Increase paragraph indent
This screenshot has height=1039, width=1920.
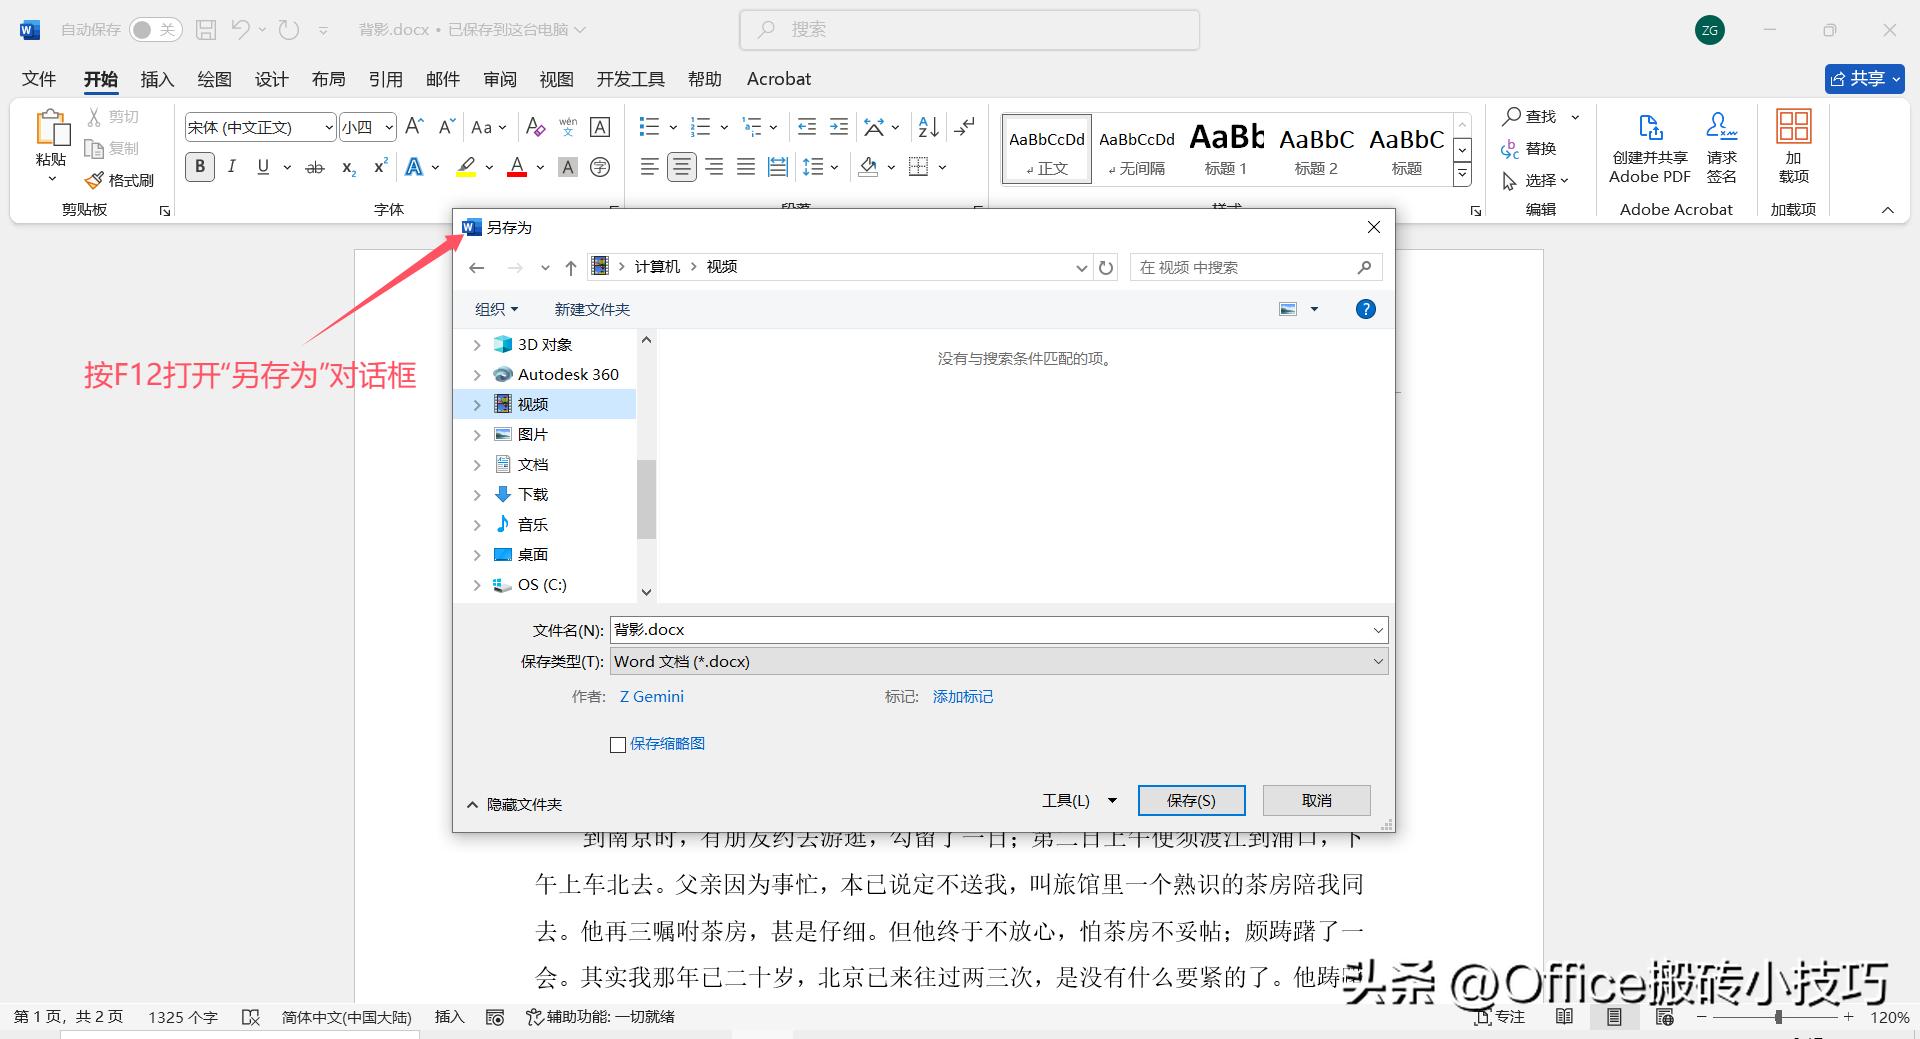pos(839,127)
